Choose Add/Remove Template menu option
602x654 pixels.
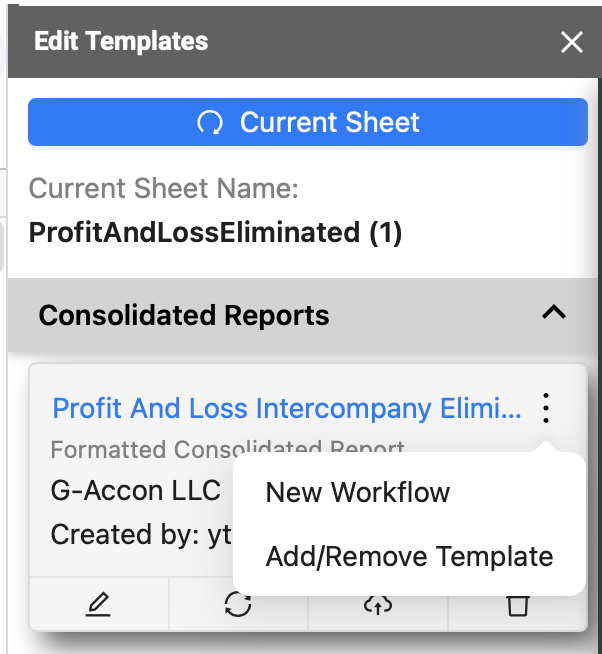[x=410, y=556]
